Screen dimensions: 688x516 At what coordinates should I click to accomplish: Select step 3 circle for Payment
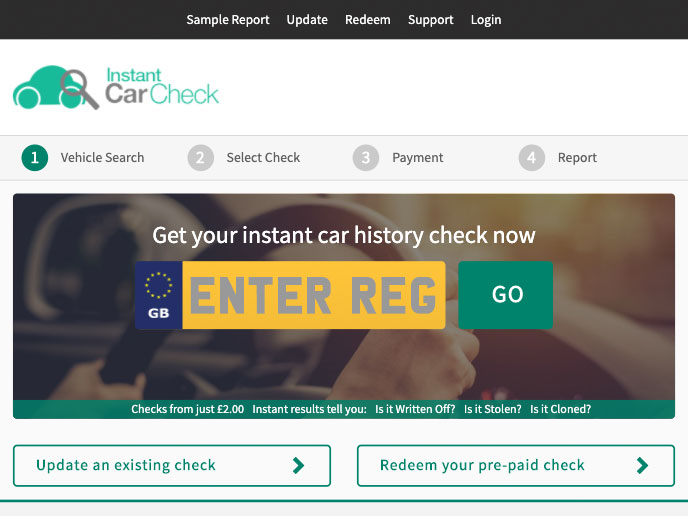click(366, 158)
